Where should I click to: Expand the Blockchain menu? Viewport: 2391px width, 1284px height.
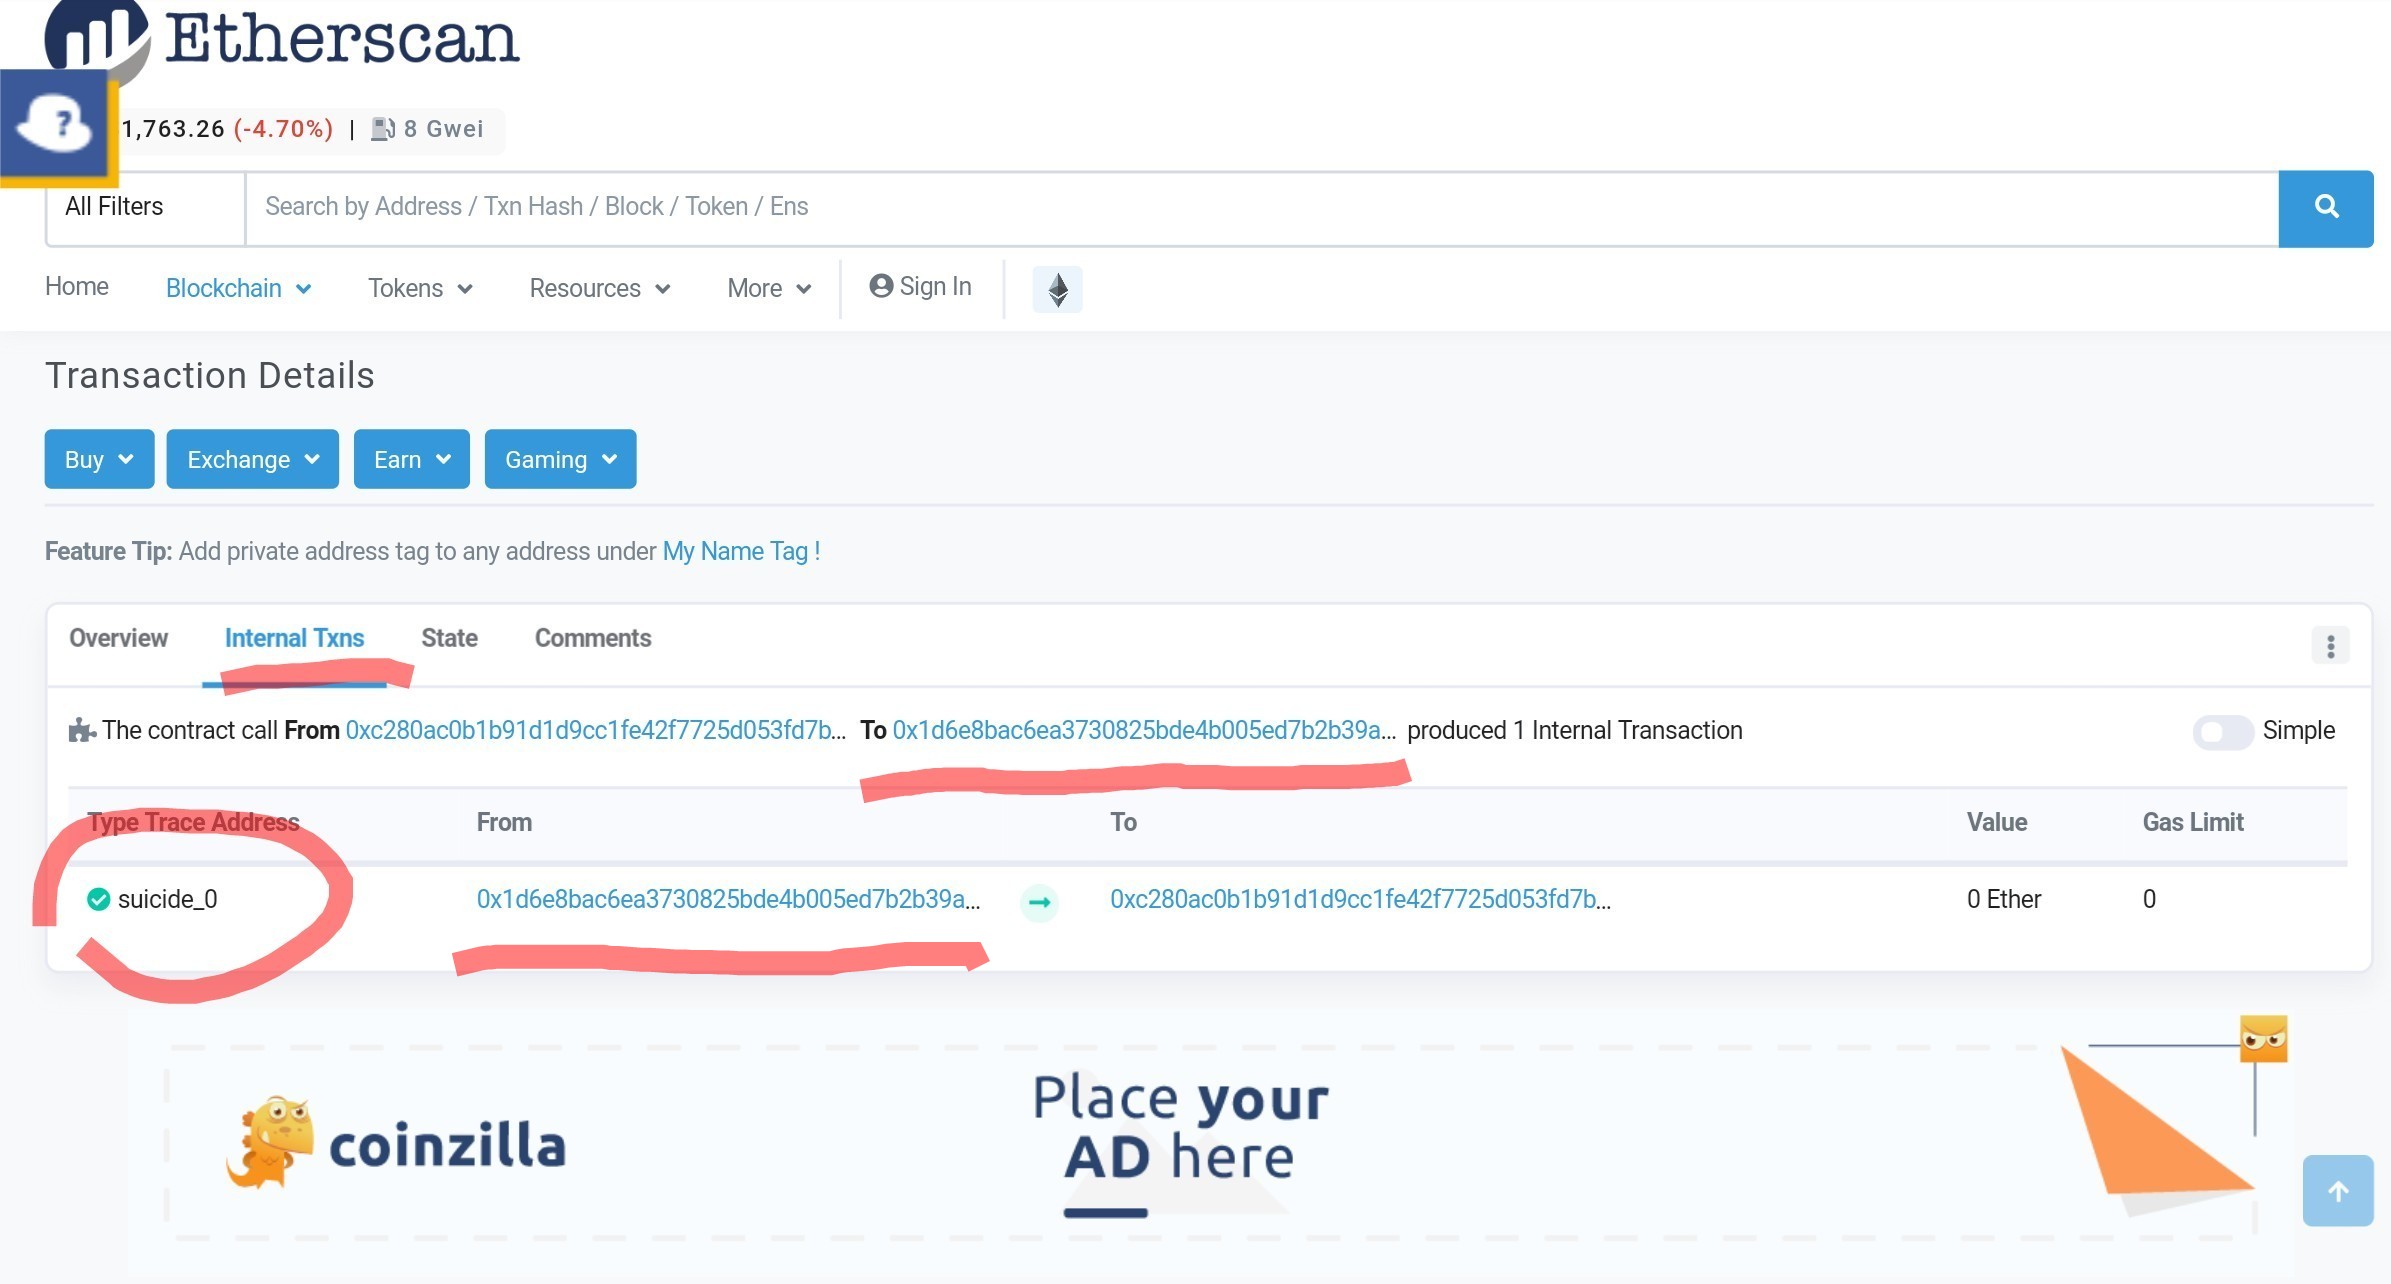pos(238,288)
